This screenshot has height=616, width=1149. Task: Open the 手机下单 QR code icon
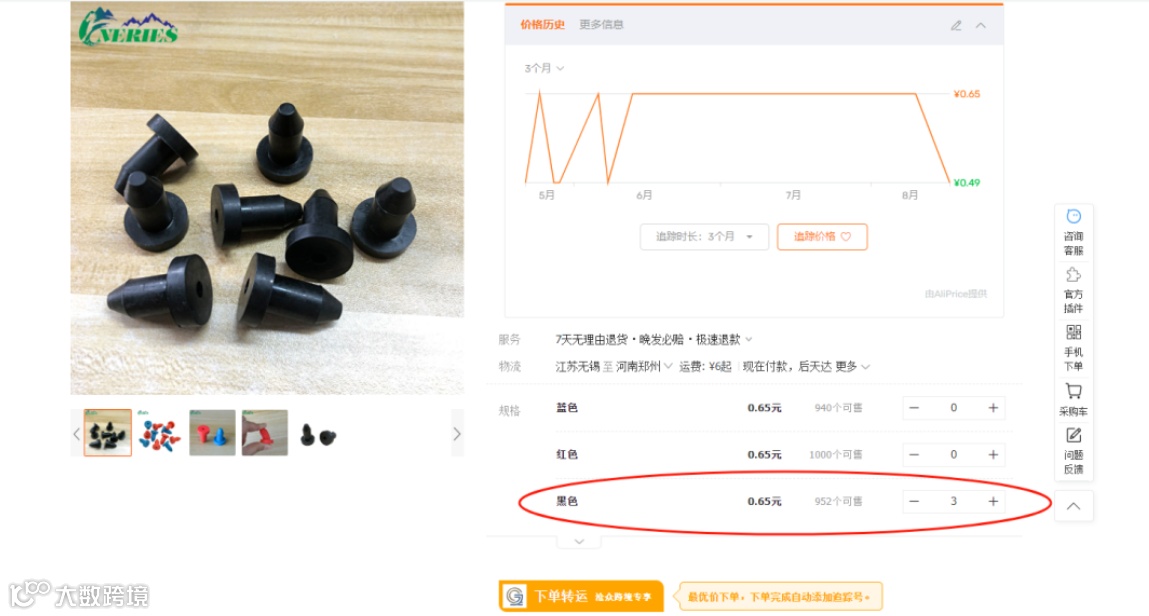[1074, 348]
